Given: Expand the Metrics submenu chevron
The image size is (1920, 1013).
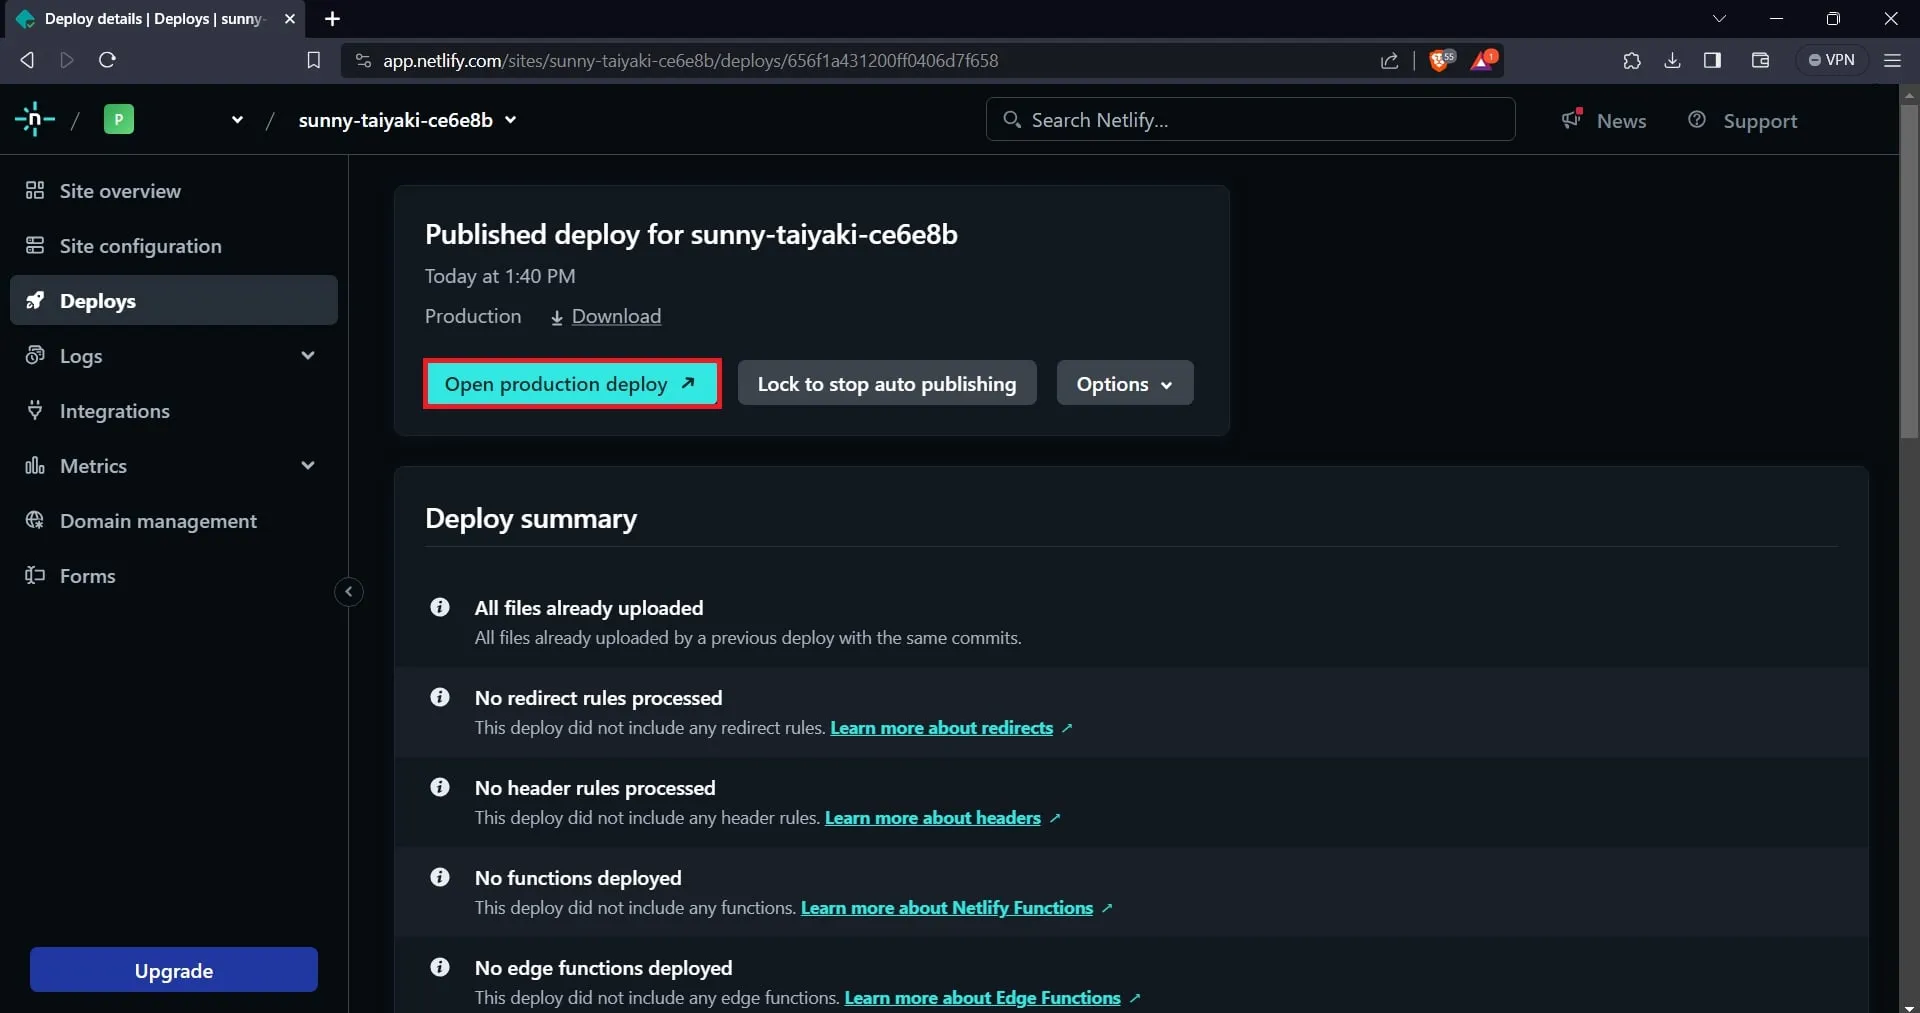Looking at the screenshot, I should (308, 466).
